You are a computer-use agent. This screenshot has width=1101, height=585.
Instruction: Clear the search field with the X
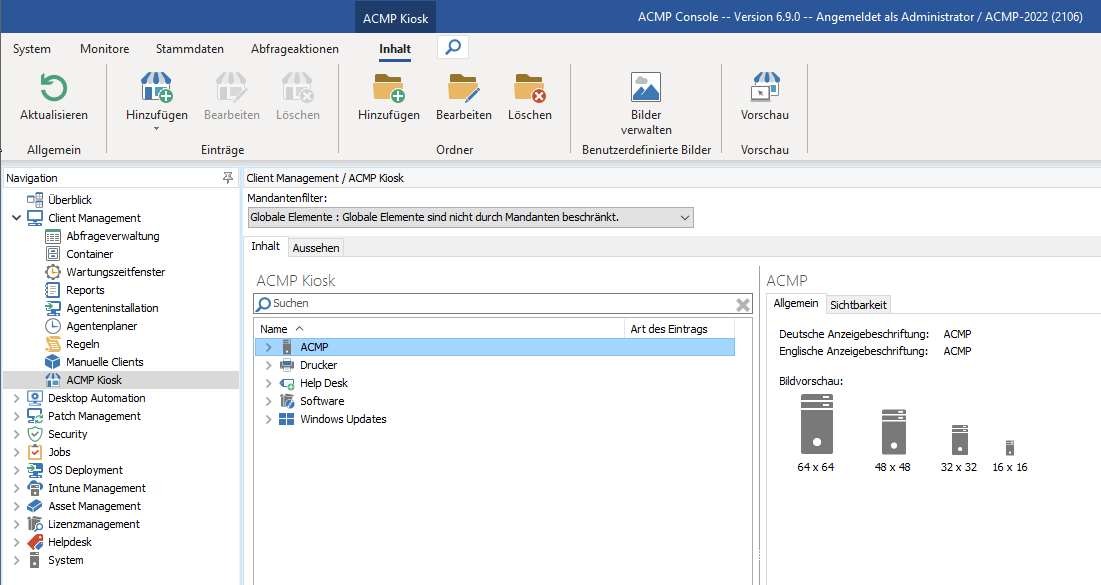coord(743,304)
